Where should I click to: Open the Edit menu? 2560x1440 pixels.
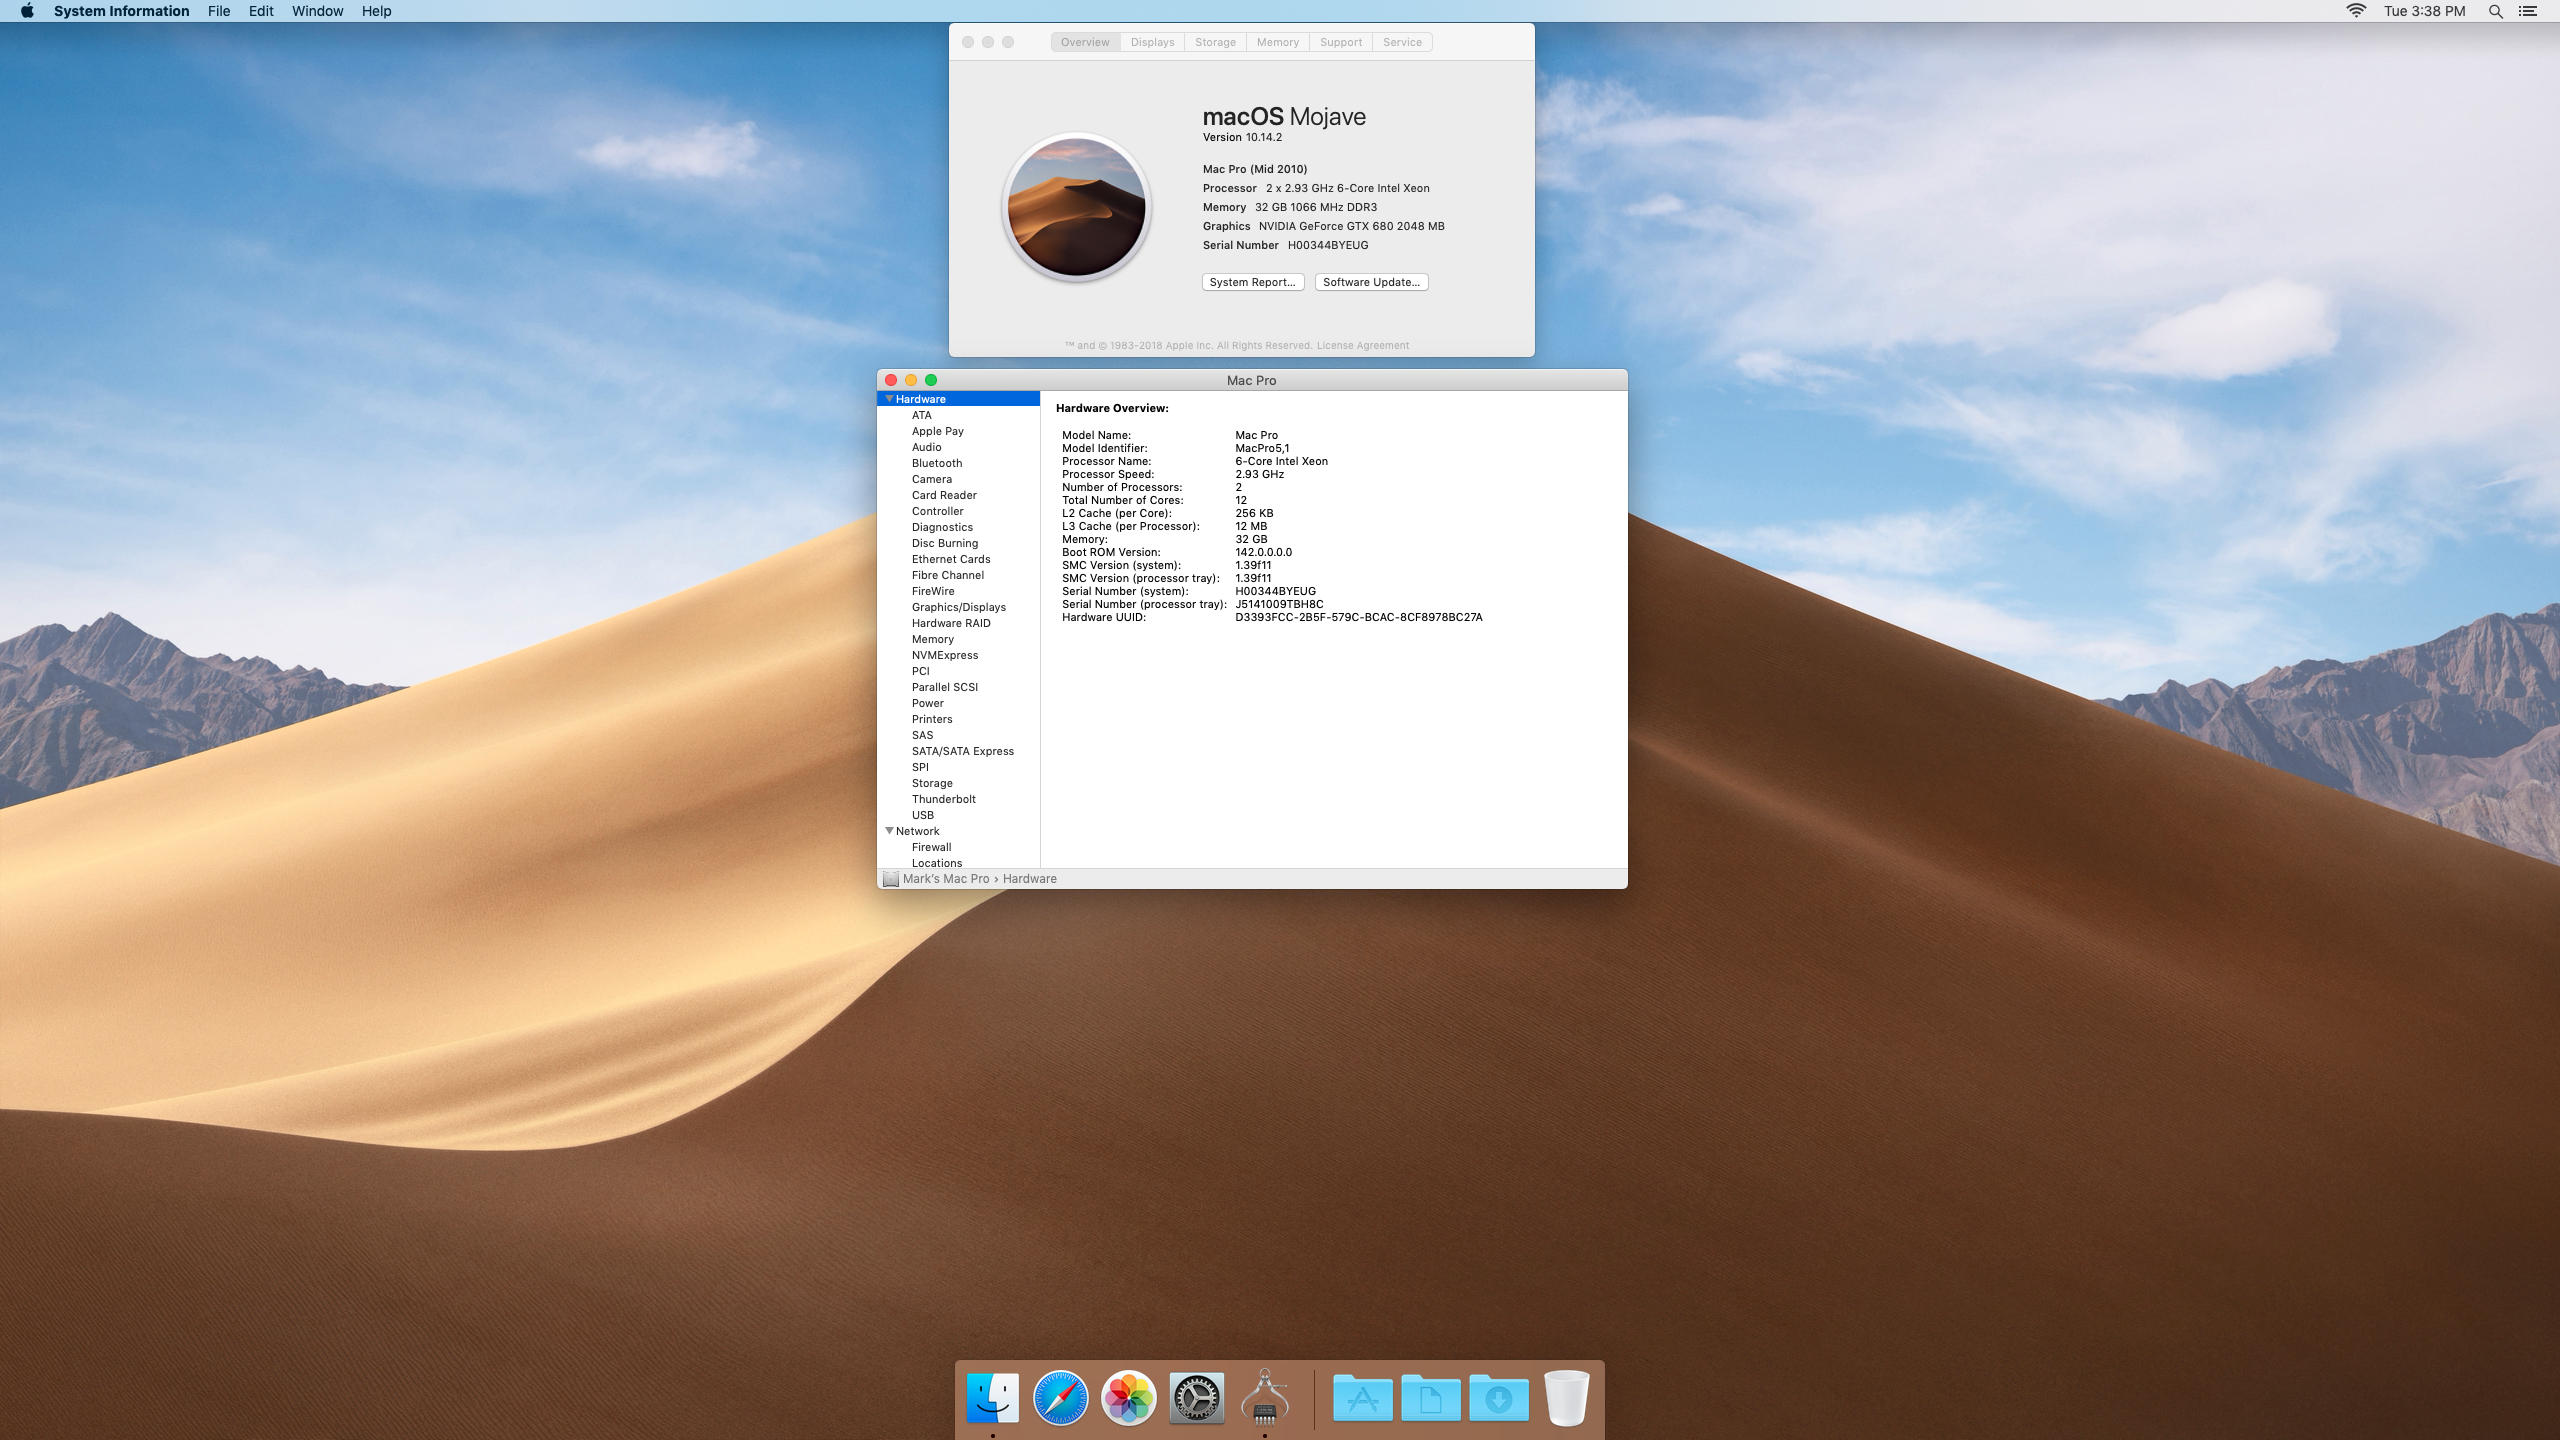261,11
